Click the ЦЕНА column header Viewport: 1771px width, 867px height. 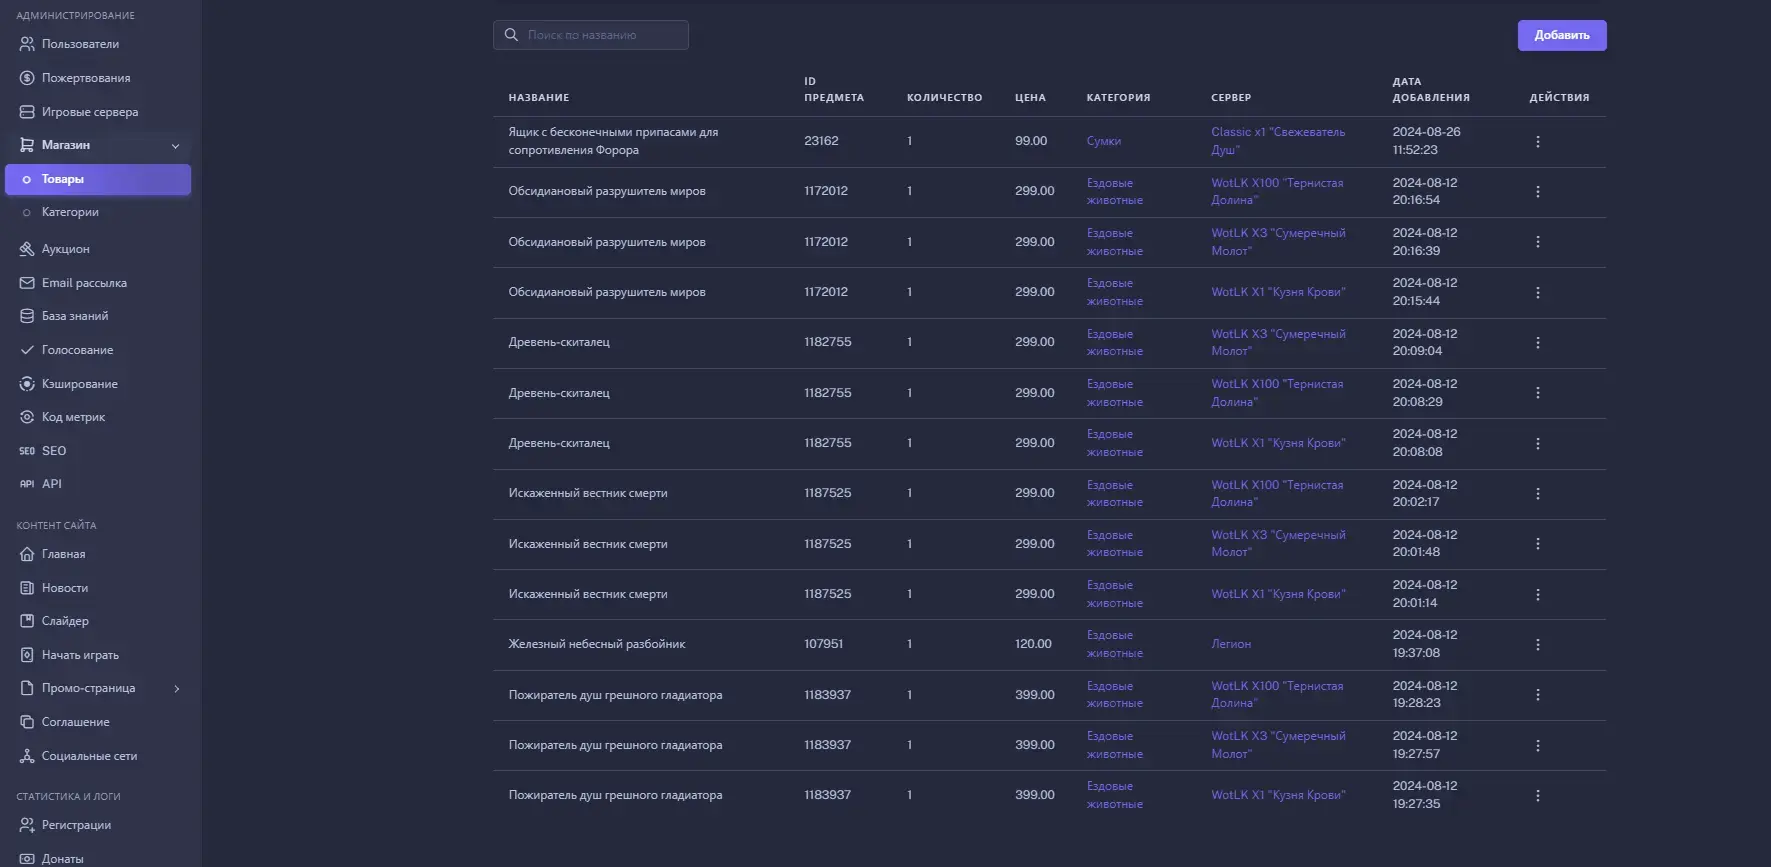[x=1030, y=98]
